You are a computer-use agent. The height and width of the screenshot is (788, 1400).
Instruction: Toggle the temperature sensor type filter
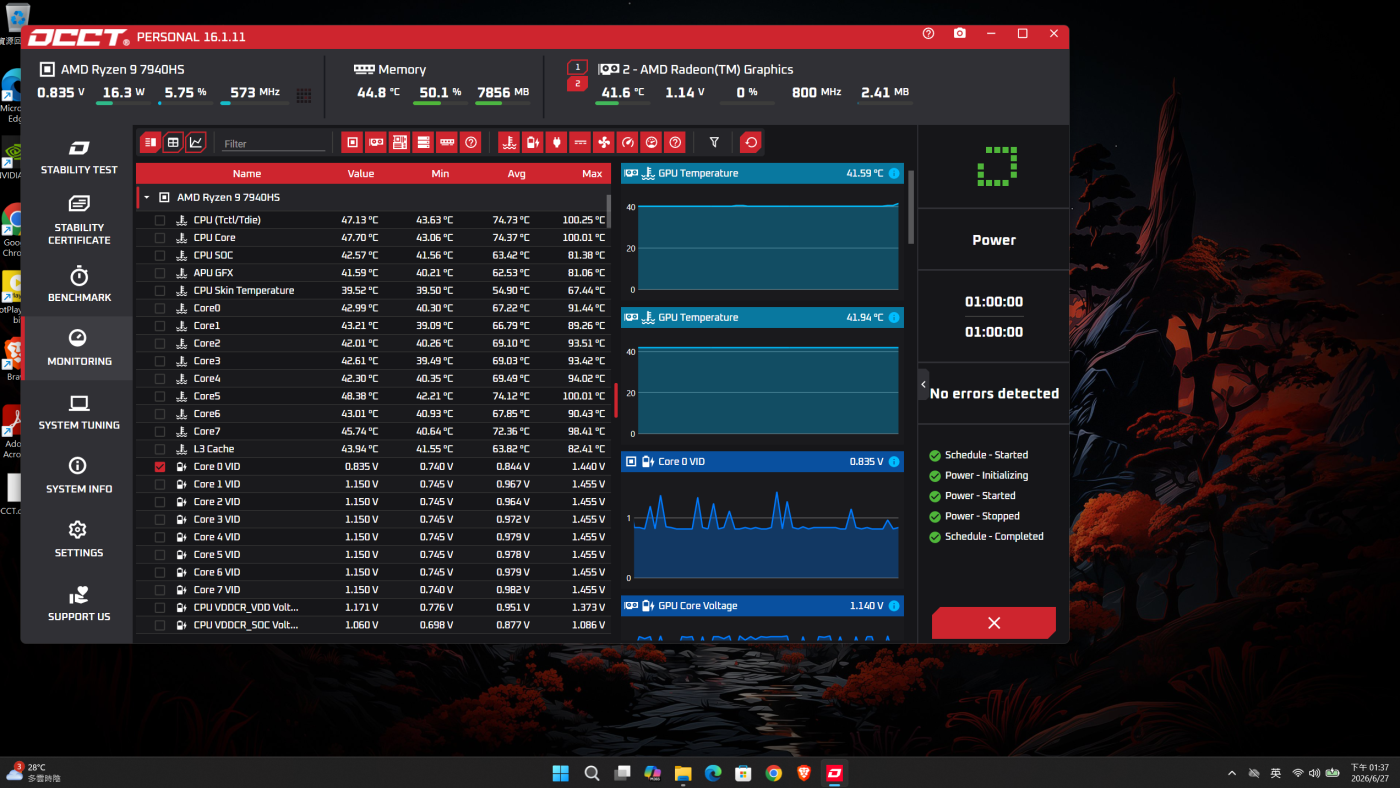[x=509, y=143]
